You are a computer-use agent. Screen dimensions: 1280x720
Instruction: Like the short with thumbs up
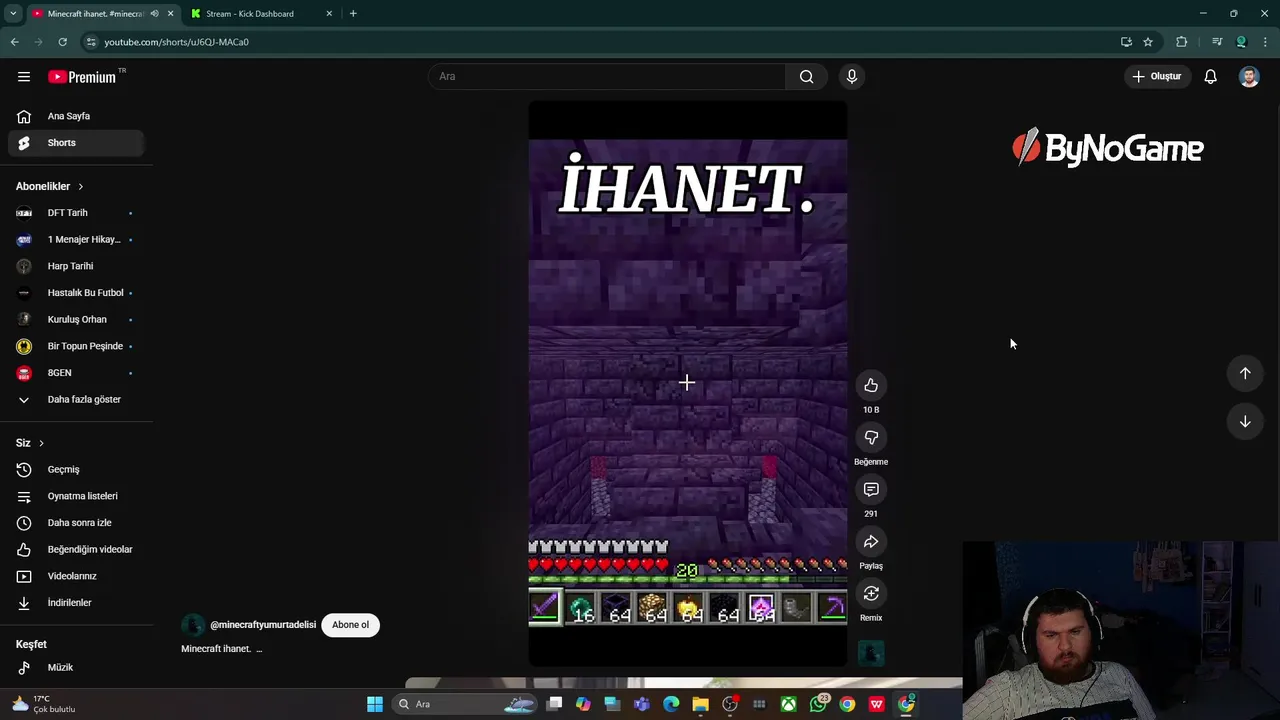pos(871,385)
